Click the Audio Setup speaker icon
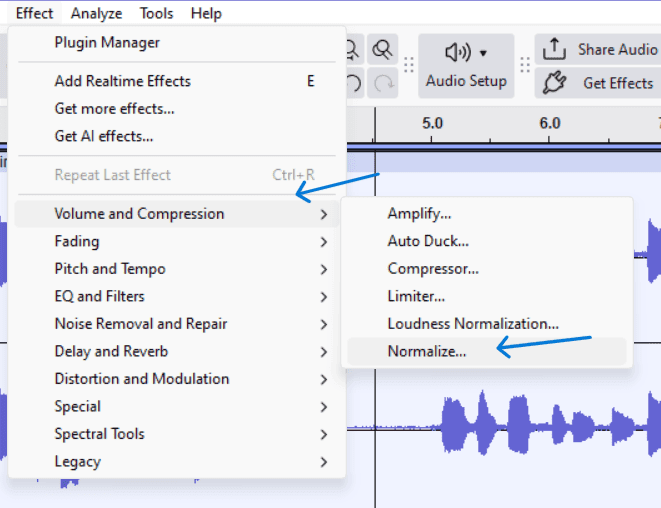This screenshot has width=661, height=508. (x=458, y=53)
